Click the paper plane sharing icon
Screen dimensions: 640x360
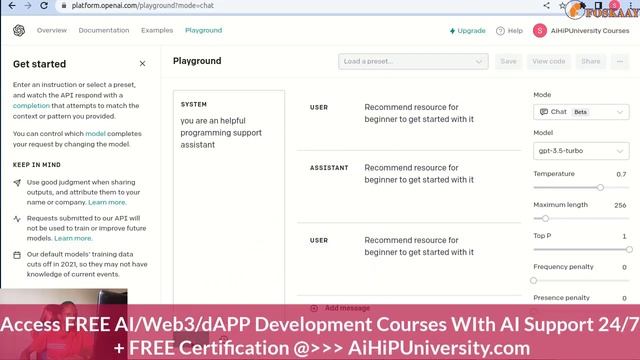[17, 183]
